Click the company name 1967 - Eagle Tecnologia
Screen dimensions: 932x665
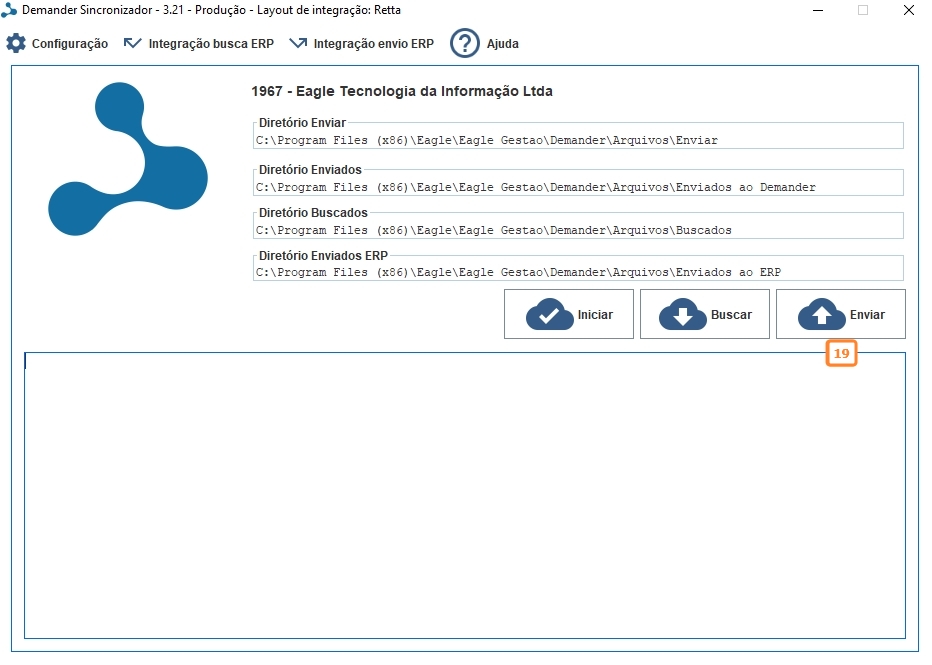402,91
